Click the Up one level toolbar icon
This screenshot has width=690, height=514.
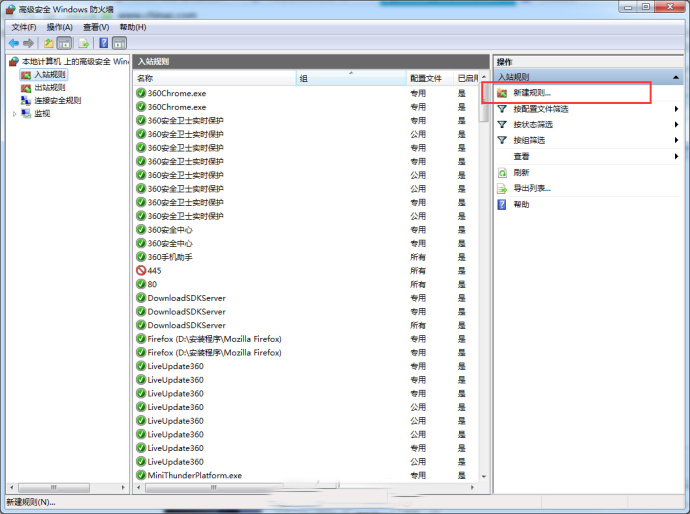tap(48, 43)
